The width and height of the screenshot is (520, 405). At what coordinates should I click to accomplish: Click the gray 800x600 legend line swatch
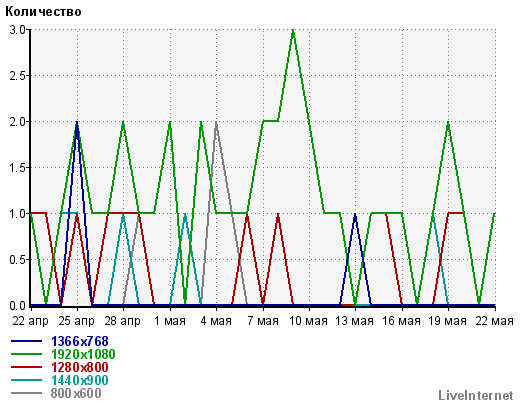[26, 393]
